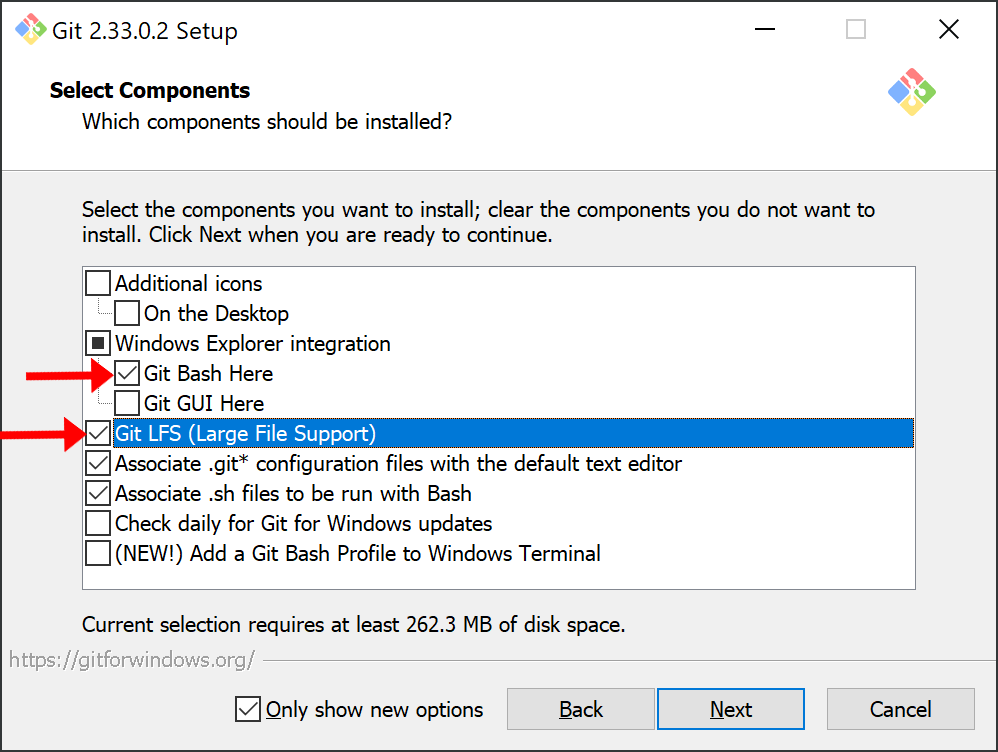Screen dimensions: 998x752
Task: Click the Git logo in title bar
Action: click(31, 29)
